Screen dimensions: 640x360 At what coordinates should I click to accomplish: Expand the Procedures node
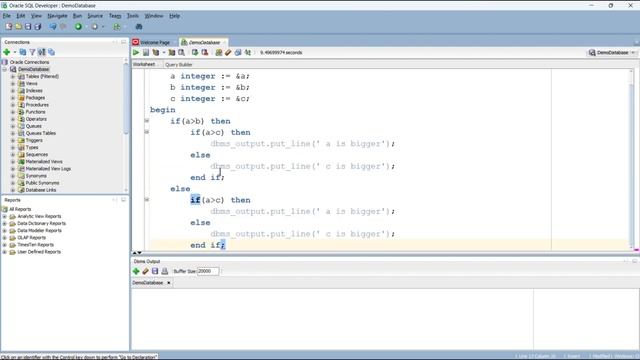(13, 105)
